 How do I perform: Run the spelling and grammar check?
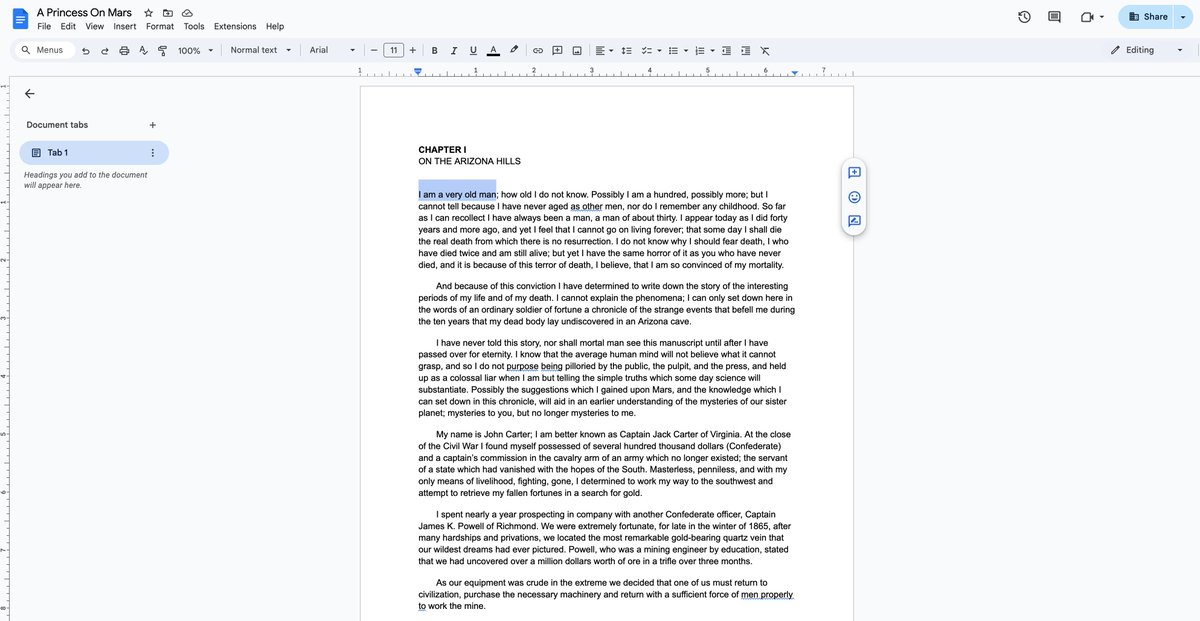pyautogui.click(x=143, y=50)
